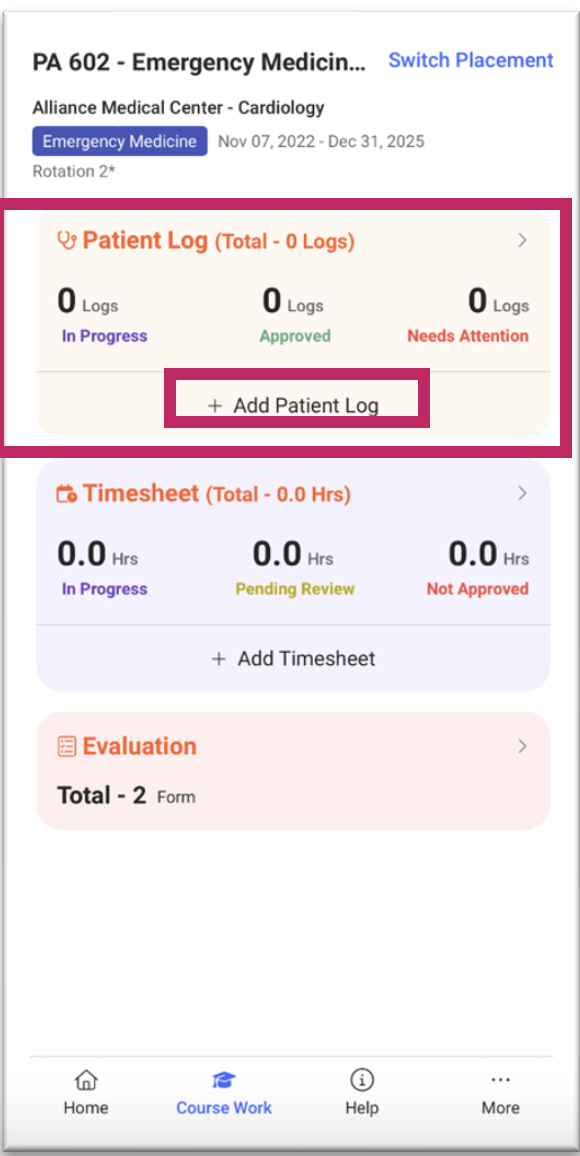
Task: Tap the Help info icon
Action: pyautogui.click(x=361, y=1080)
